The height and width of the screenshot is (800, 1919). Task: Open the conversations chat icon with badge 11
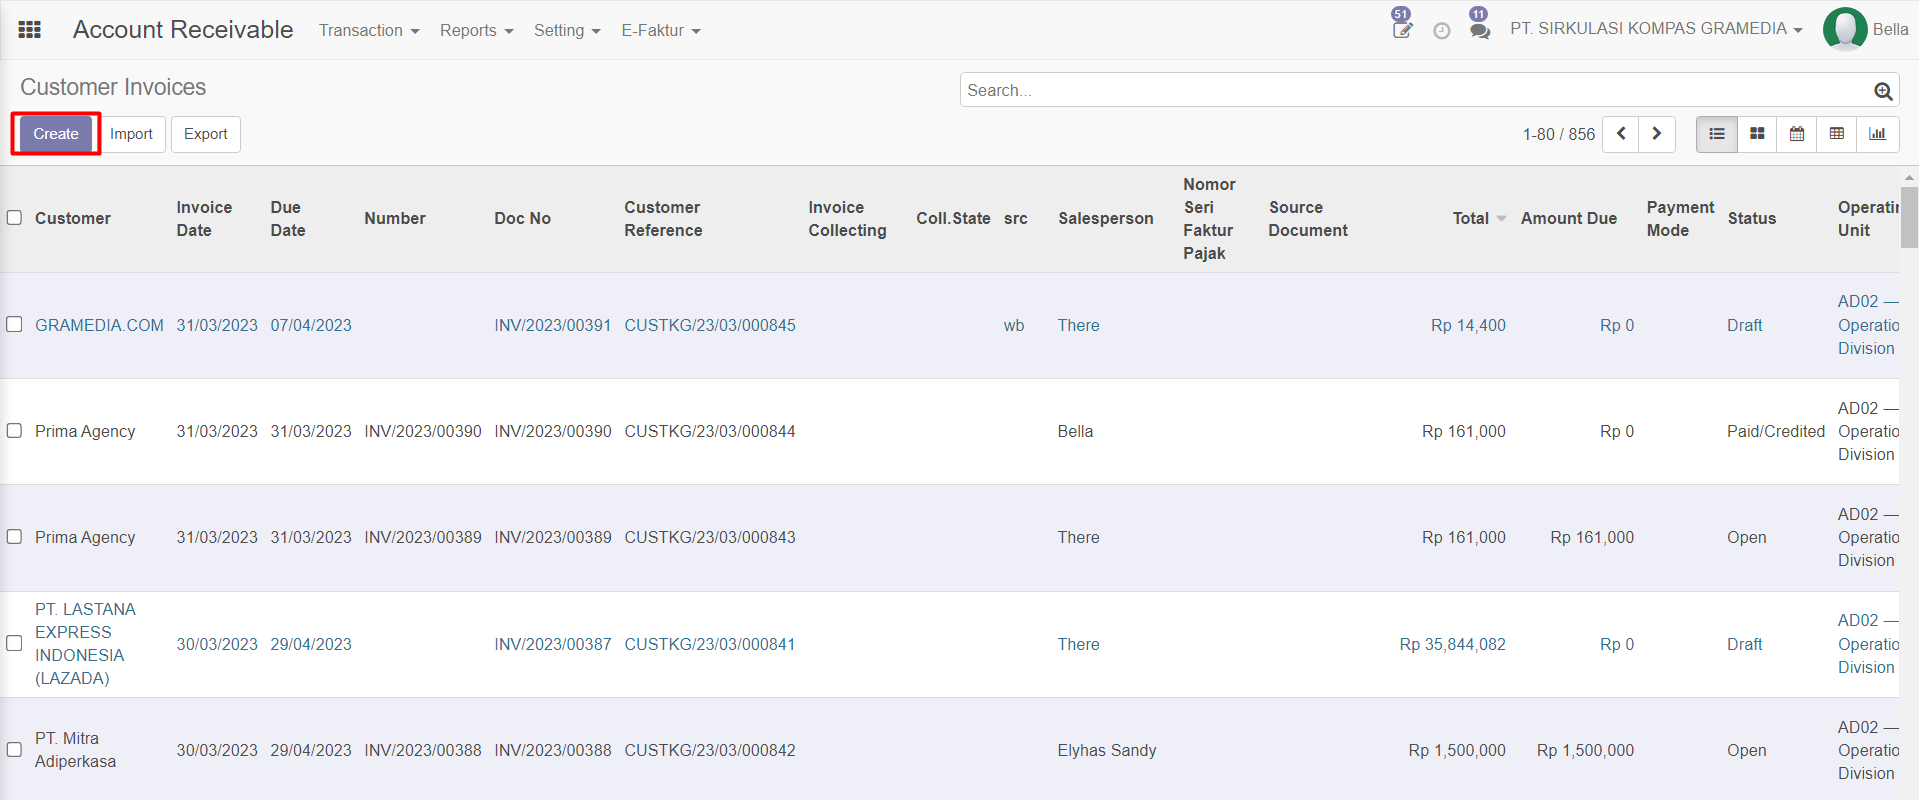[x=1480, y=31]
